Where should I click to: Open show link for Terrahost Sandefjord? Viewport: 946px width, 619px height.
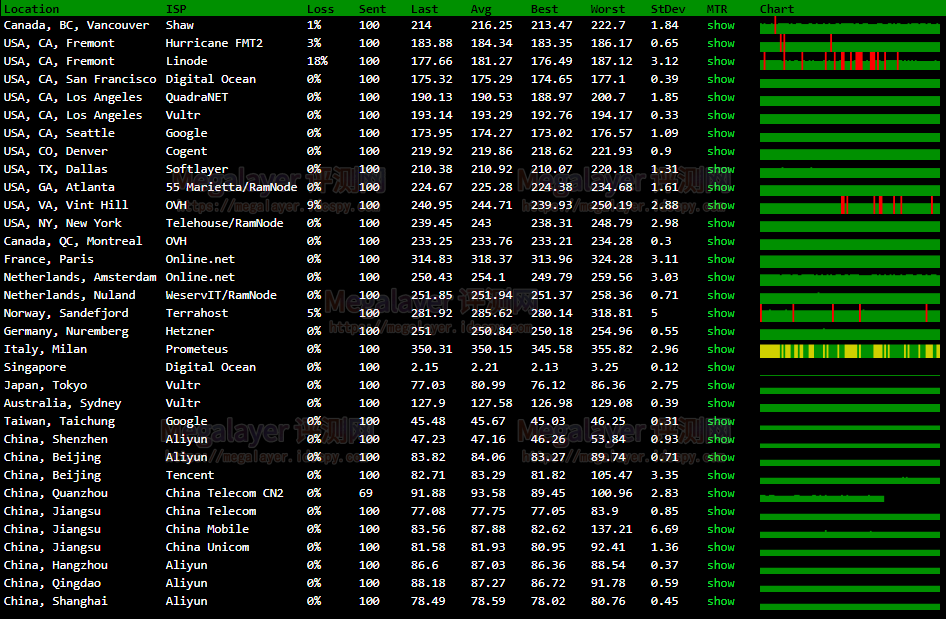721,313
